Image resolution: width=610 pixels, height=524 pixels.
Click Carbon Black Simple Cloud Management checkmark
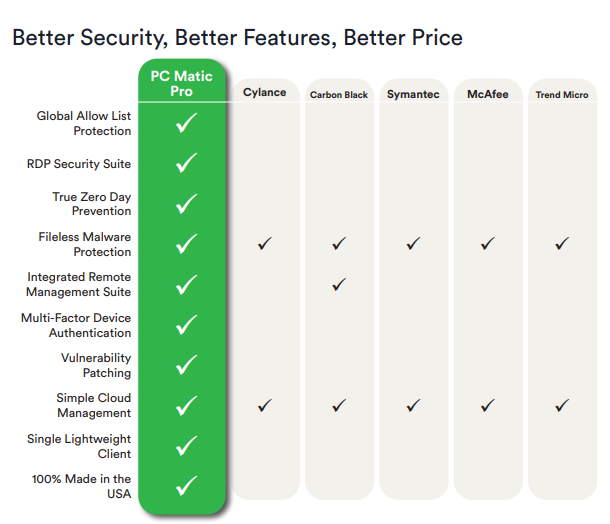pos(339,405)
